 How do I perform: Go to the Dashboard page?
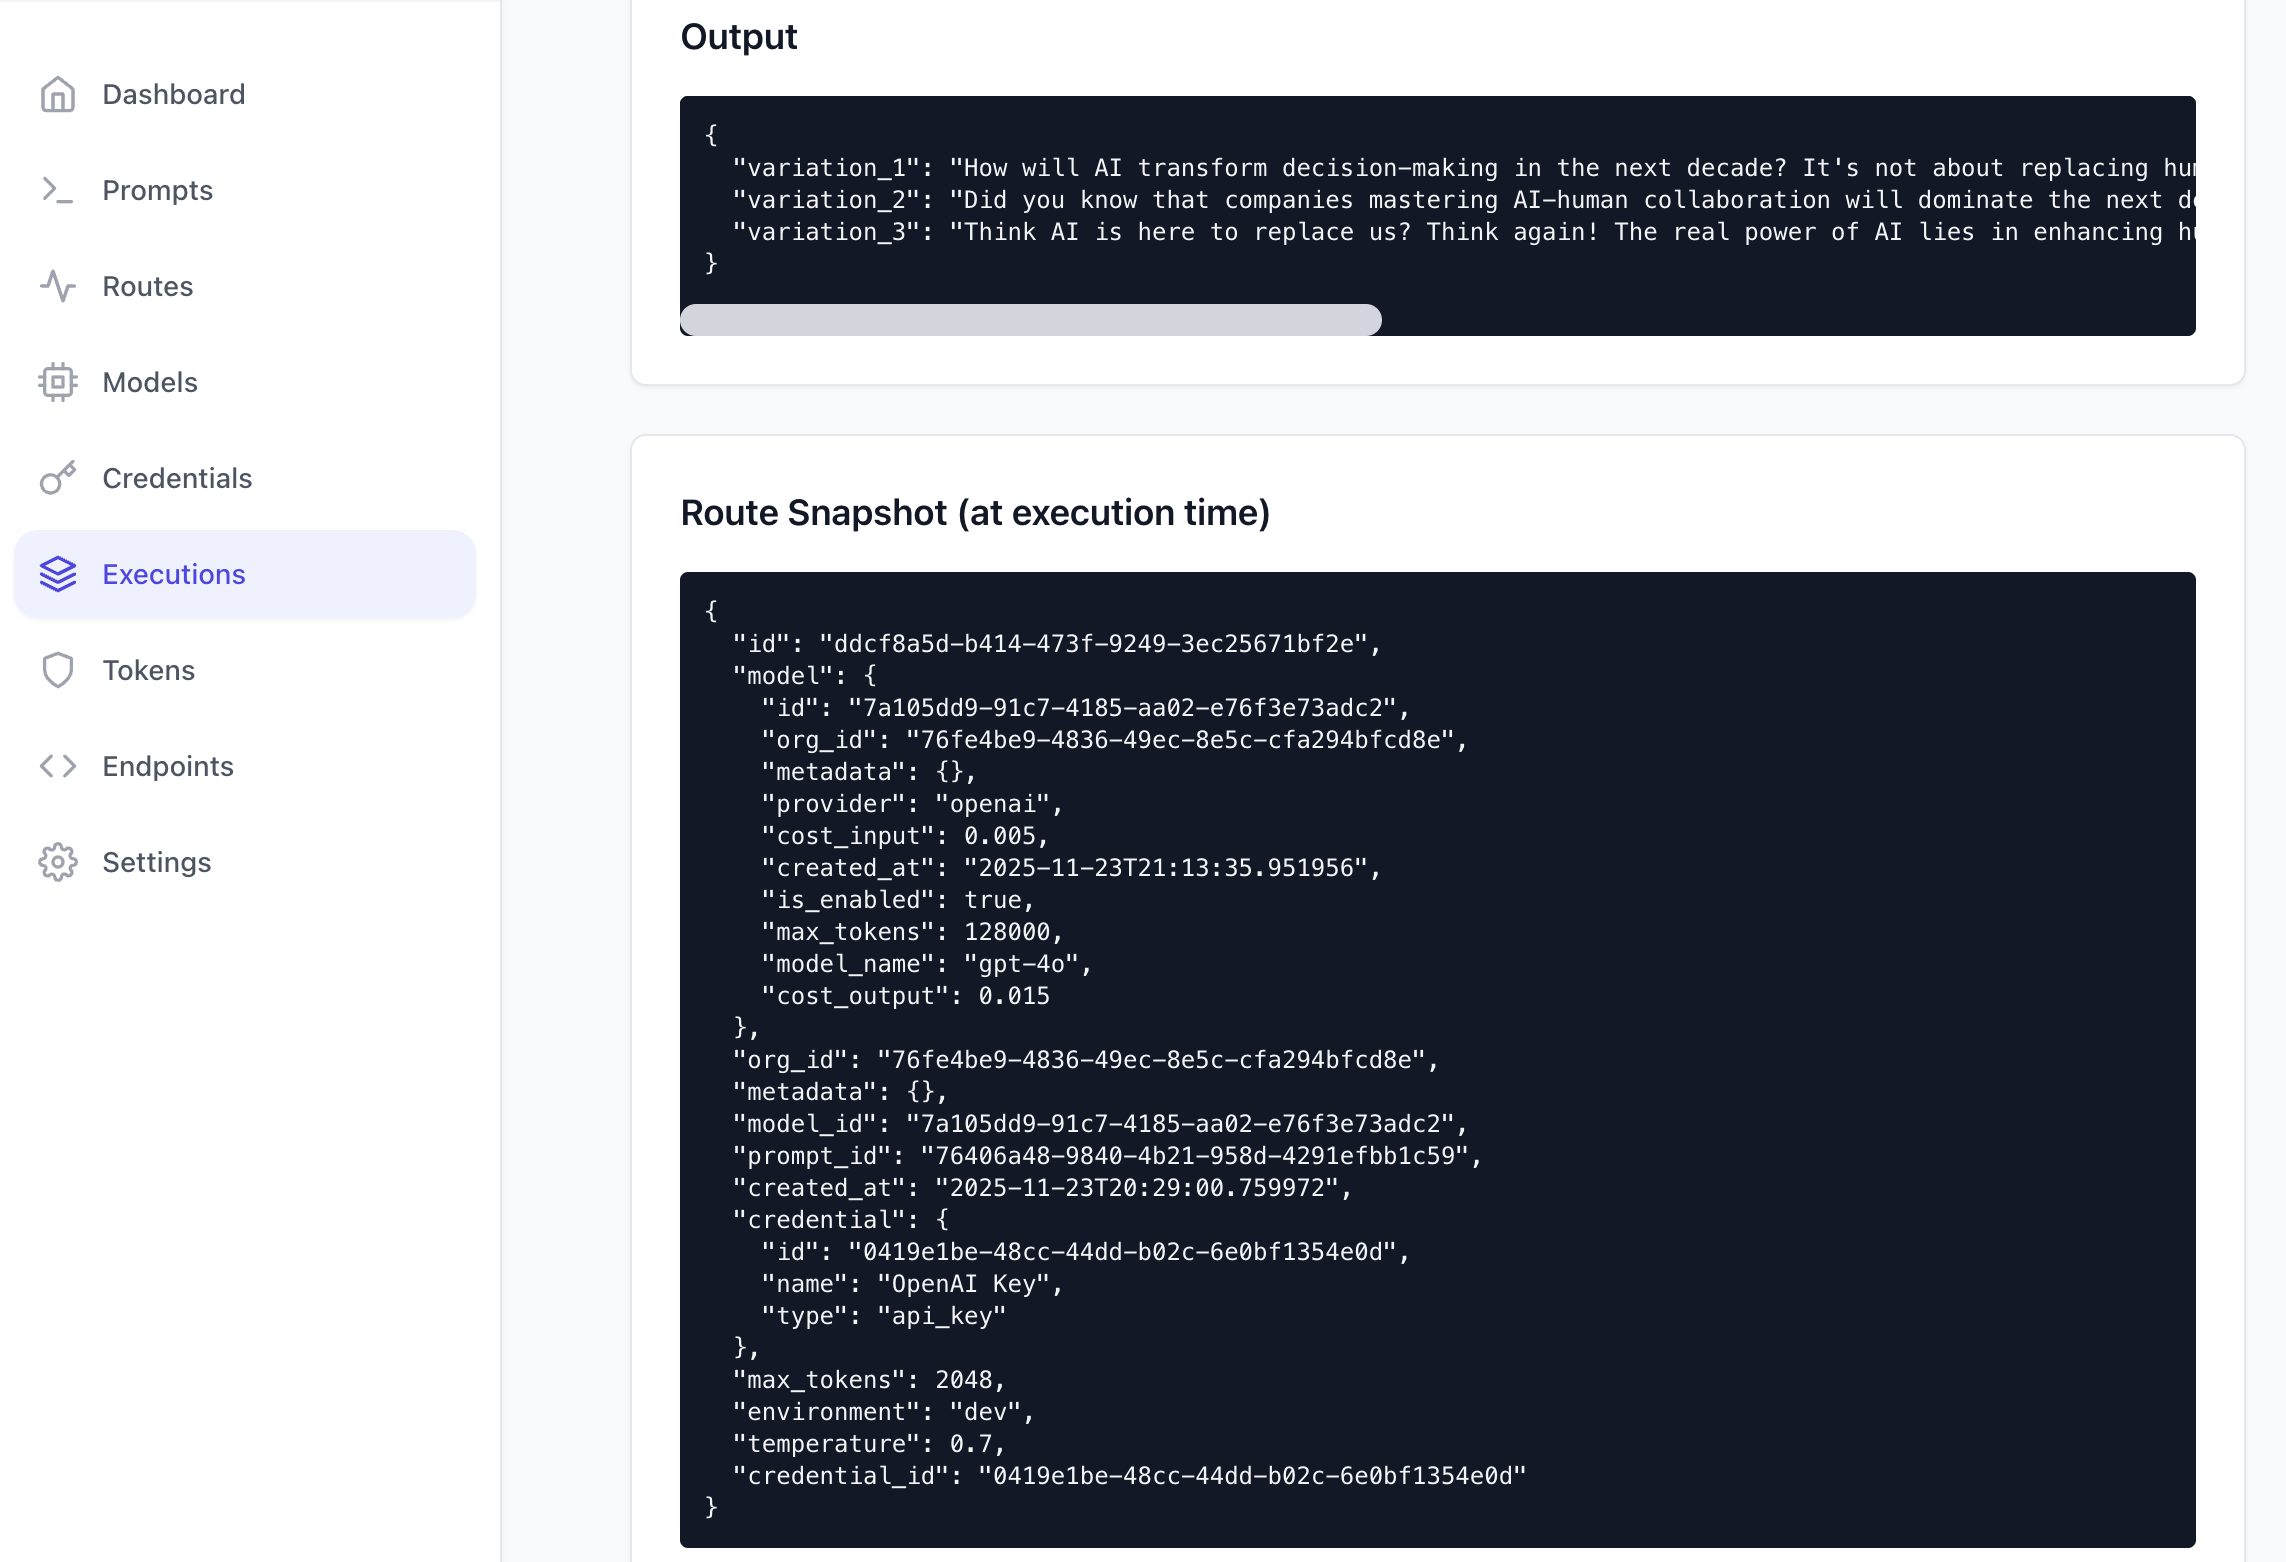pos(173,94)
